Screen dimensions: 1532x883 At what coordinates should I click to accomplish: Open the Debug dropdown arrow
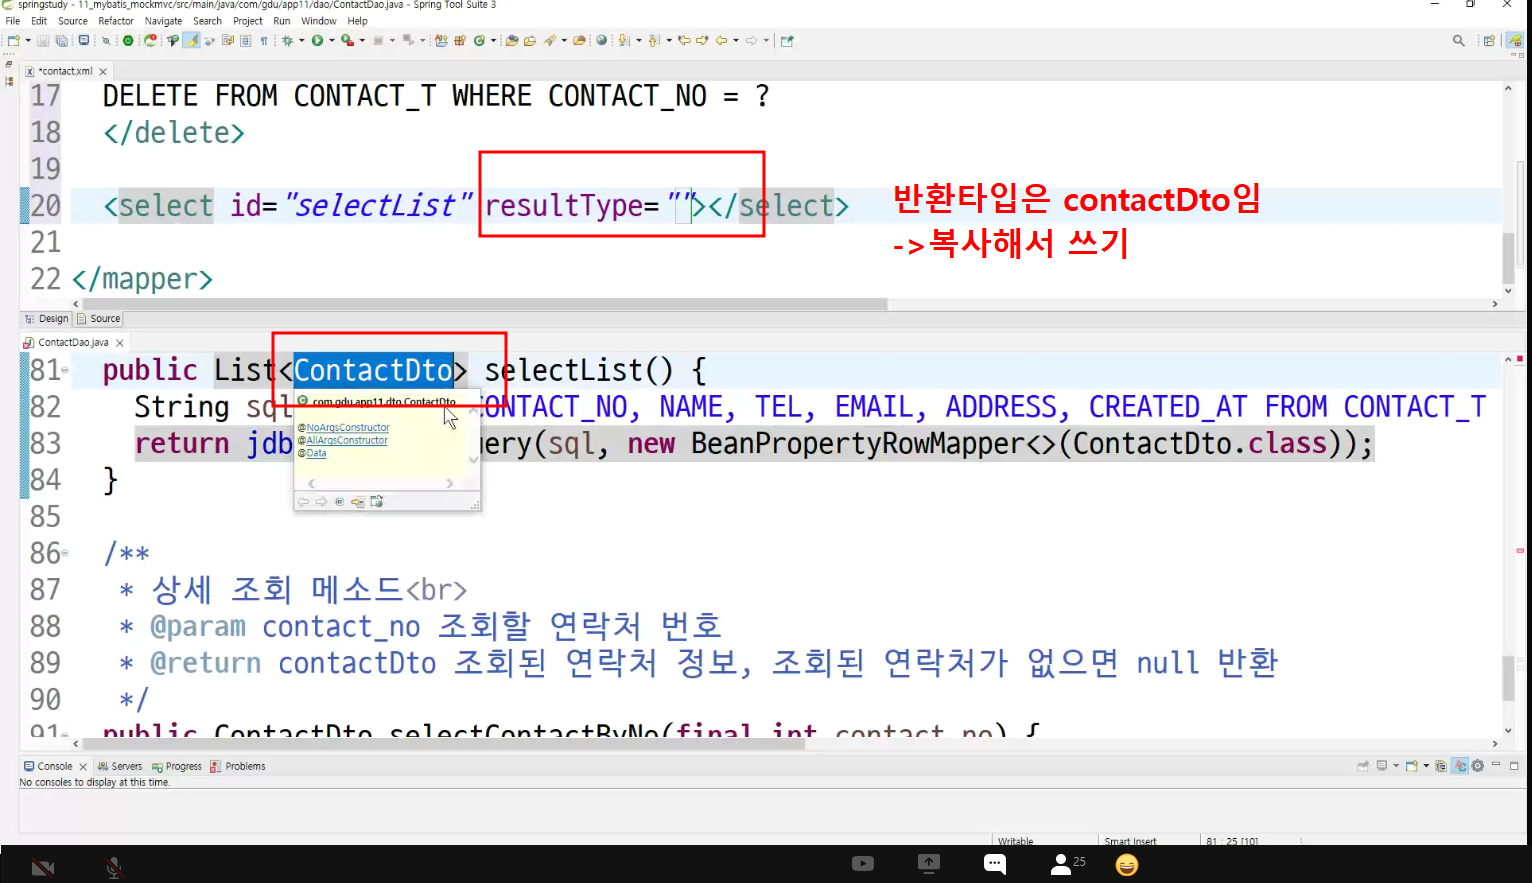301,41
